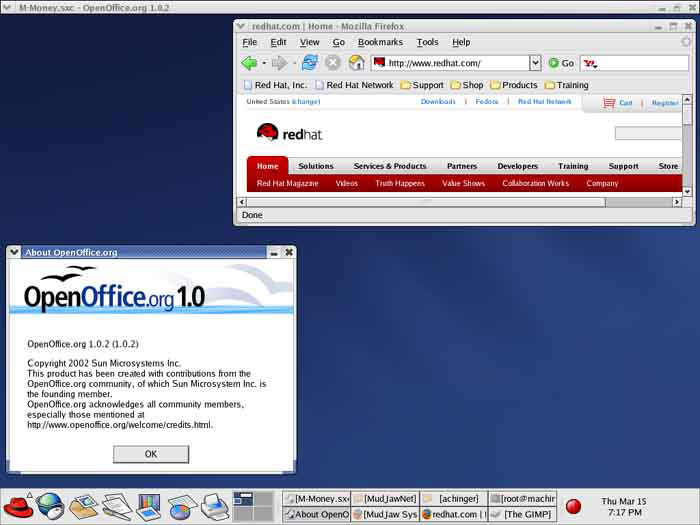Open the Red Hat, Inc. bookmark
700x525 pixels.
click(x=275, y=85)
